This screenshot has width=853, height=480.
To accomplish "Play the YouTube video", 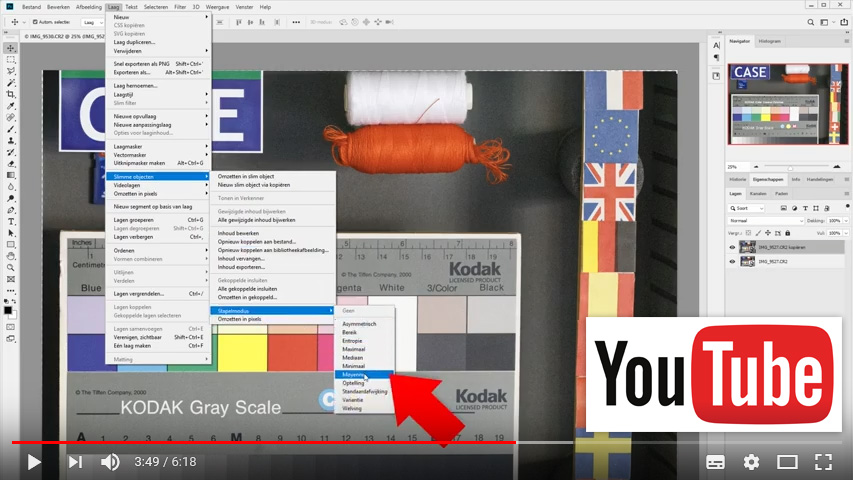I will [x=33, y=462].
